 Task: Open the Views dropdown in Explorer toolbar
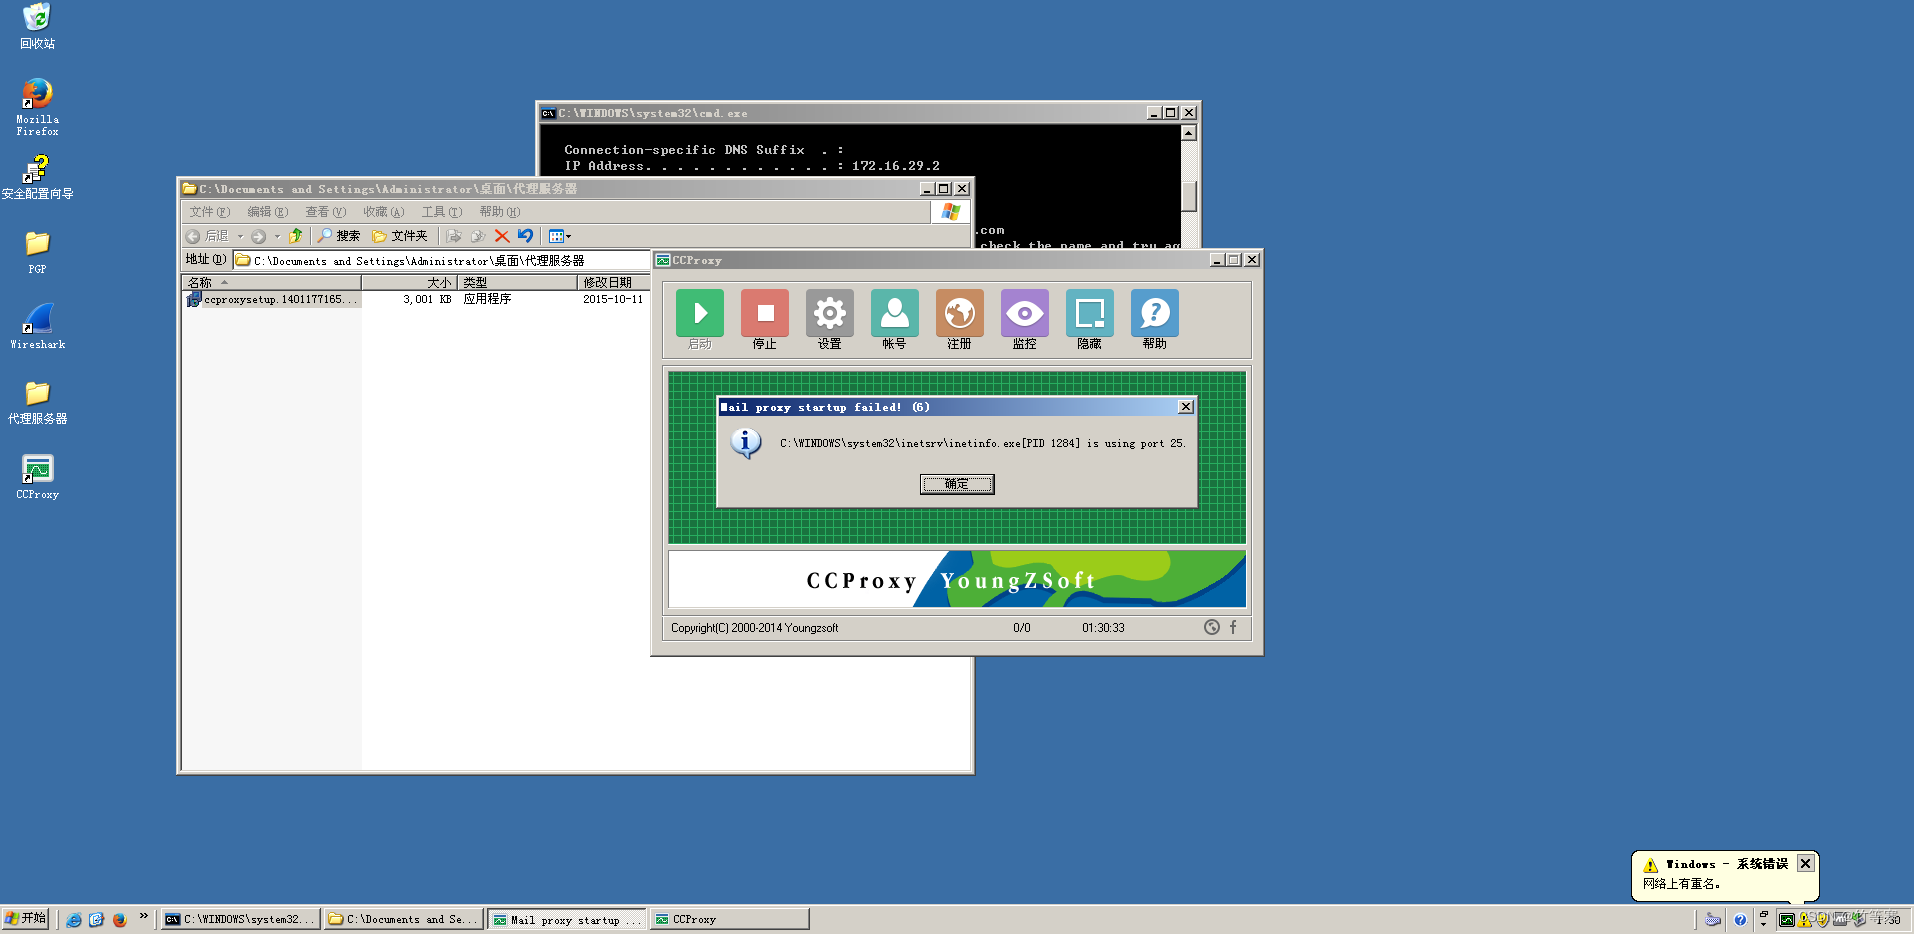(560, 236)
